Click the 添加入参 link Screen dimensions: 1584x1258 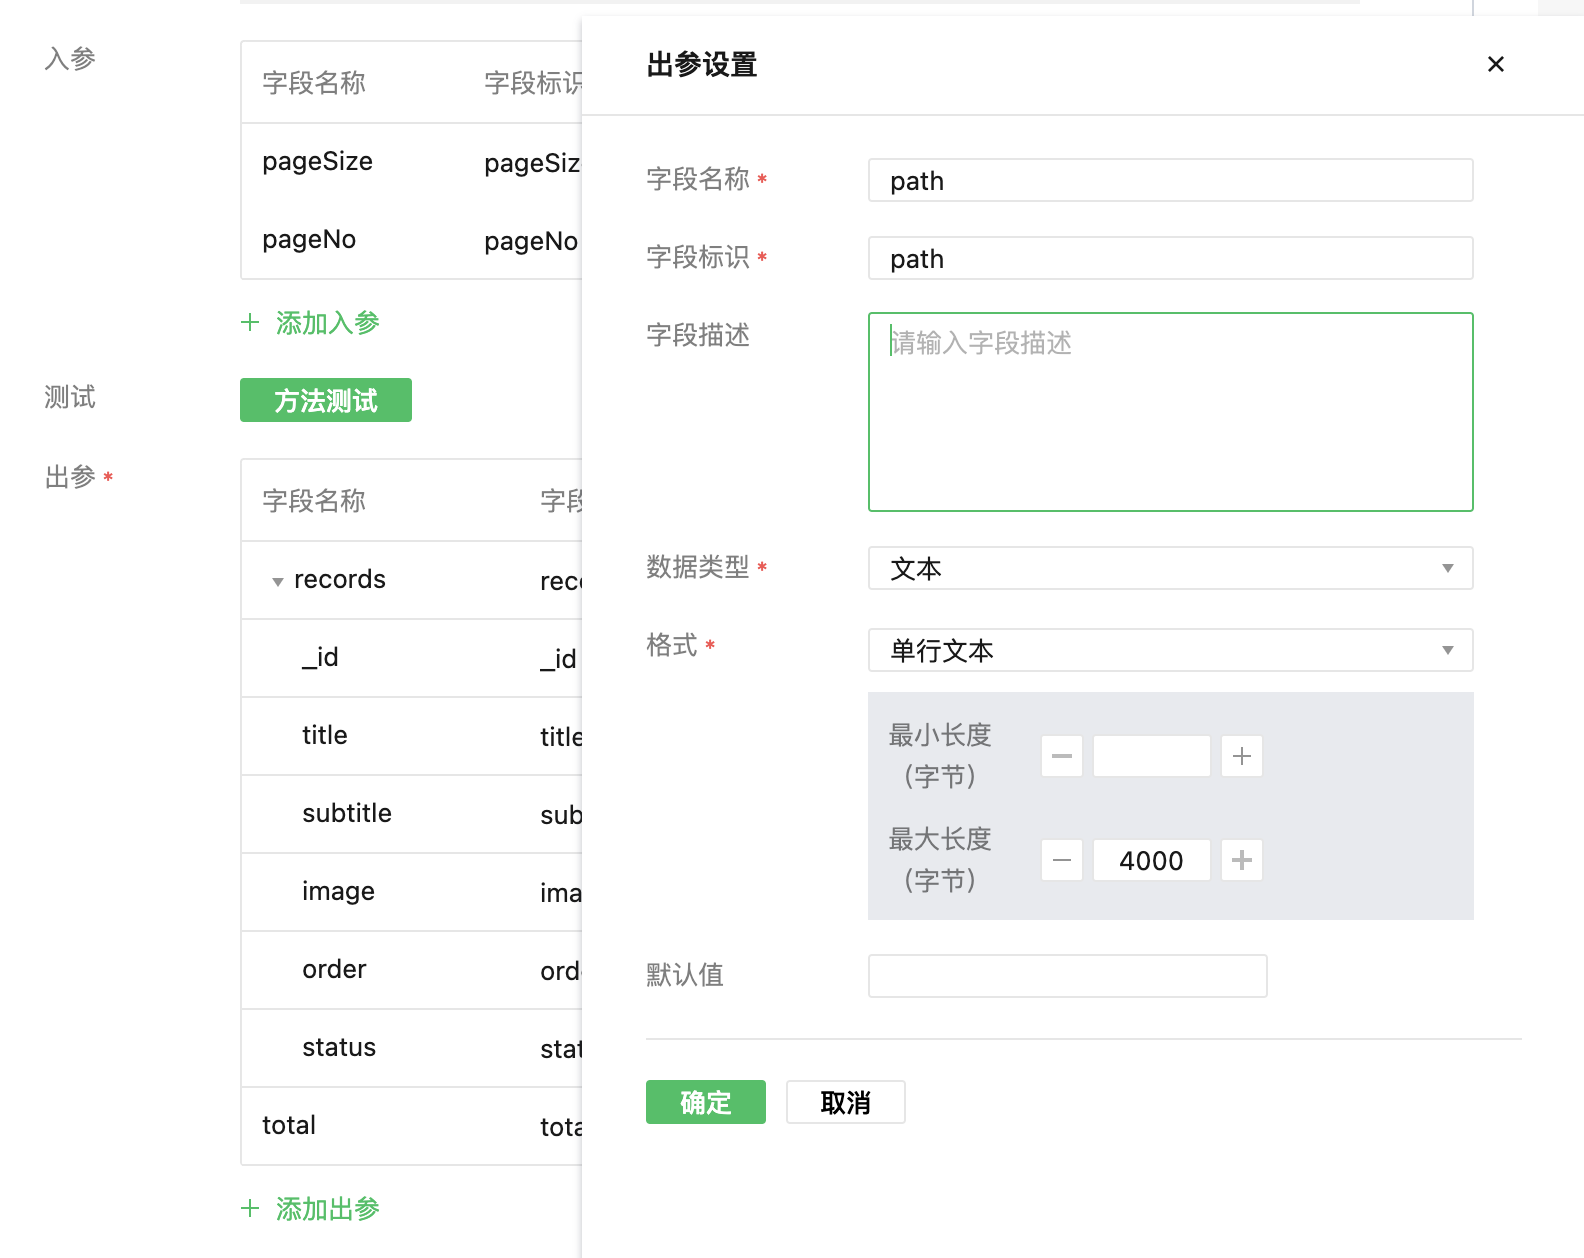point(311,323)
